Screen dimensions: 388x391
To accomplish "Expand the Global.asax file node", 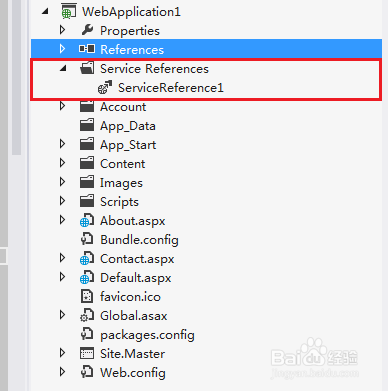I will (62, 315).
